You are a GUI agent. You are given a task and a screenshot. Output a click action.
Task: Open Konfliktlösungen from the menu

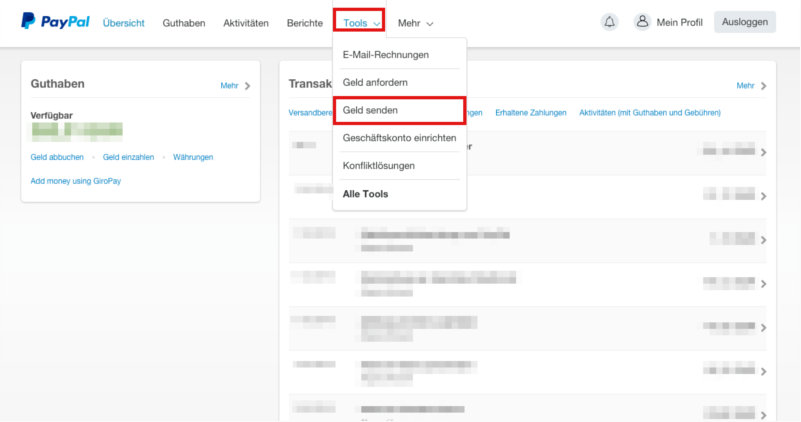[379, 166]
